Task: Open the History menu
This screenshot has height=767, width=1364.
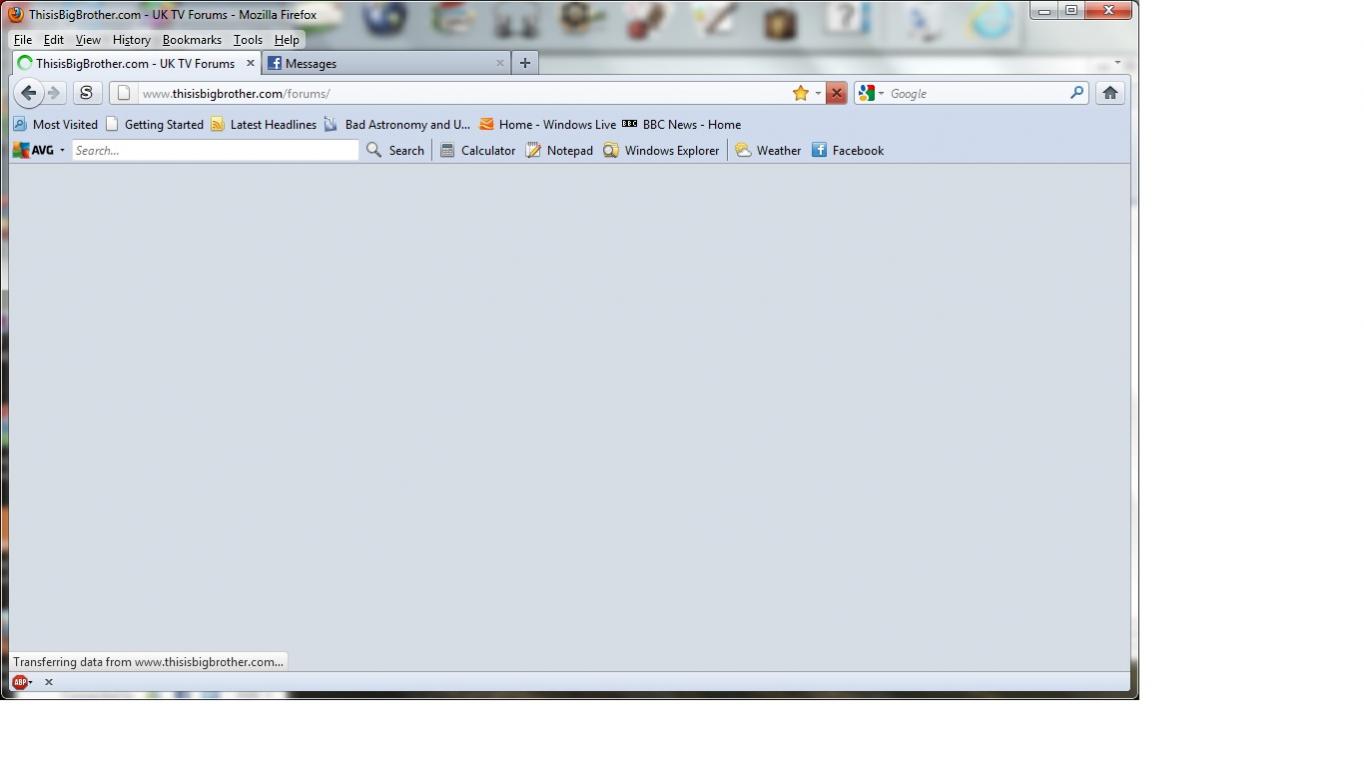Action: [x=131, y=40]
